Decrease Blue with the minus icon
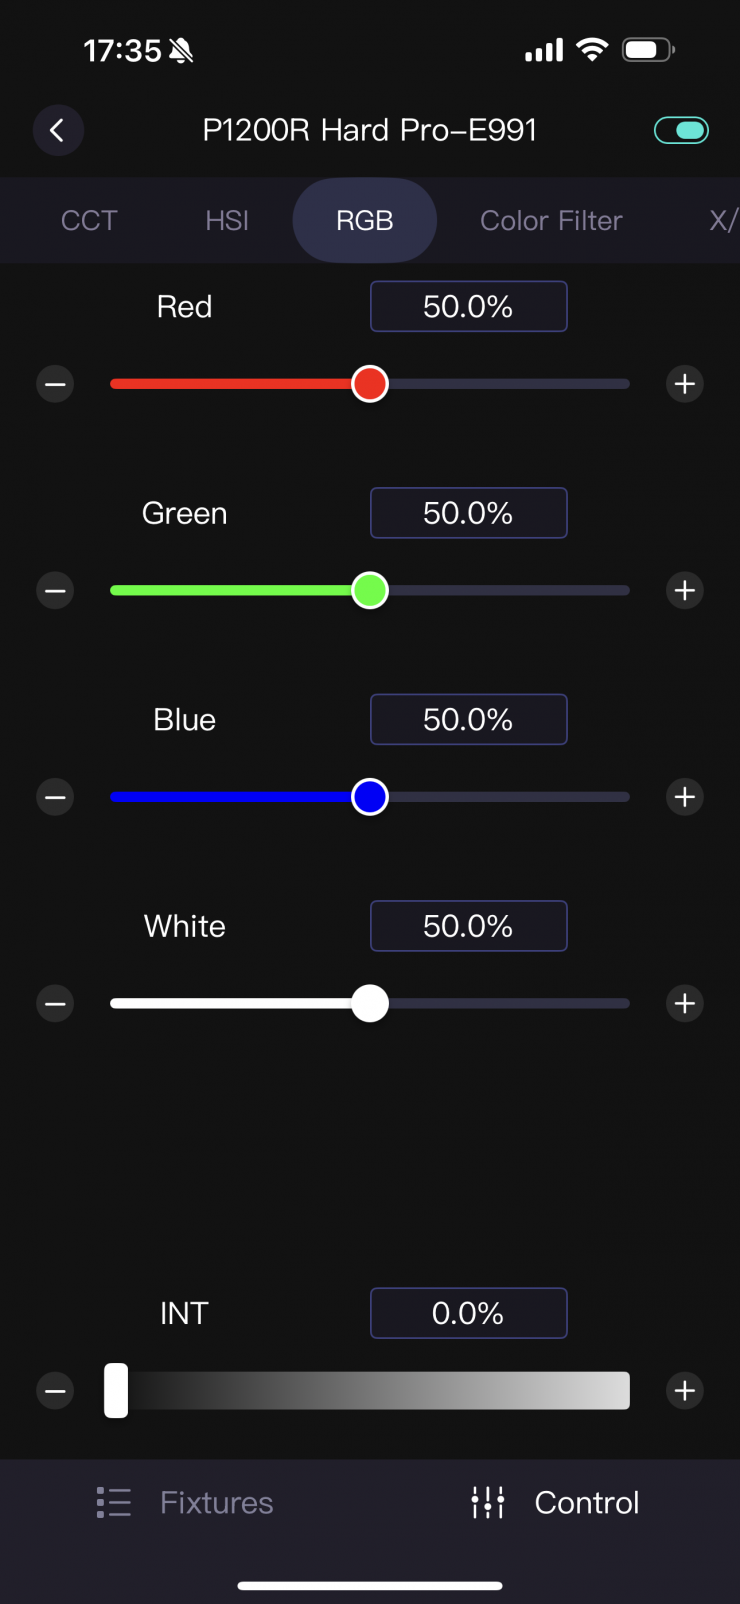740x1604 pixels. 55,797
